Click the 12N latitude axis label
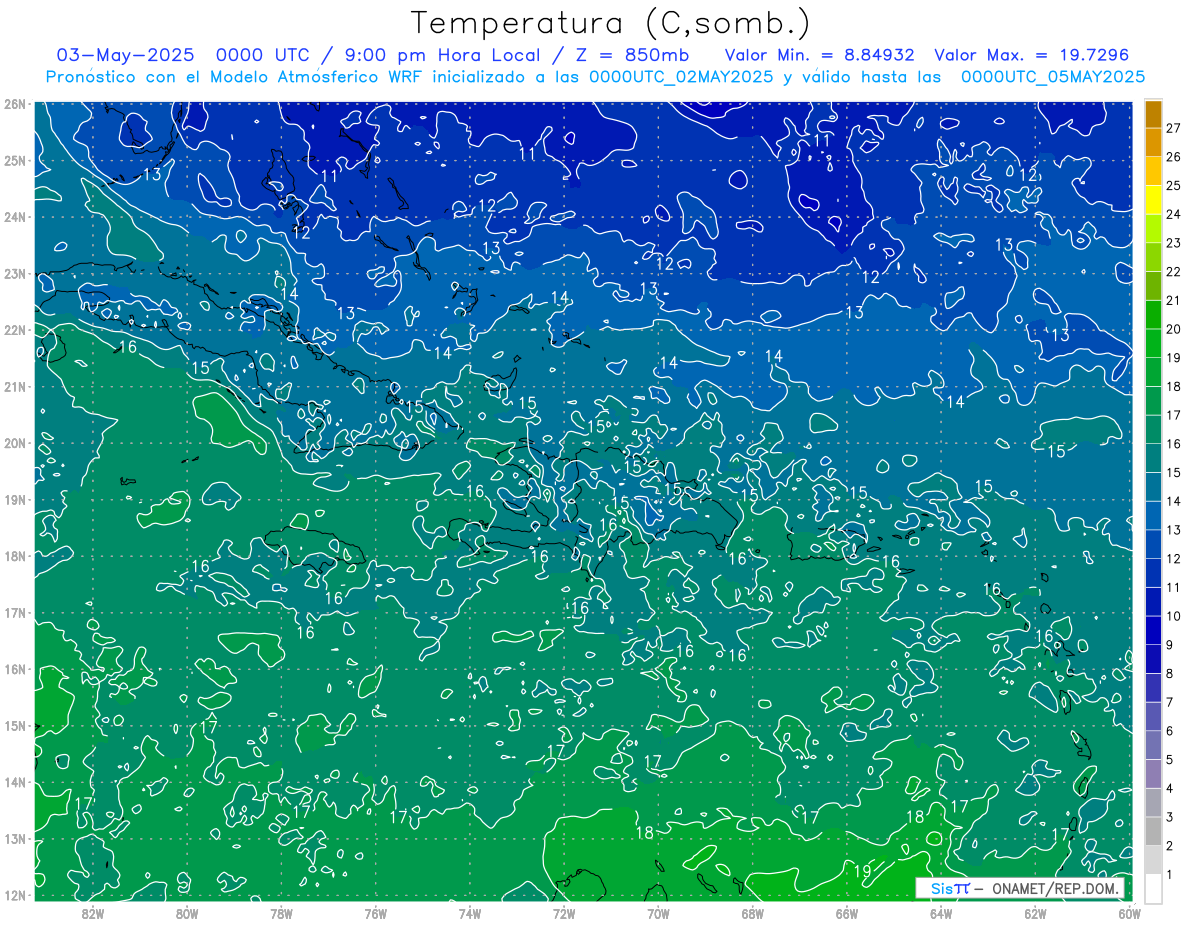This screenshot has width=1200, height=927. pos(14,895)
